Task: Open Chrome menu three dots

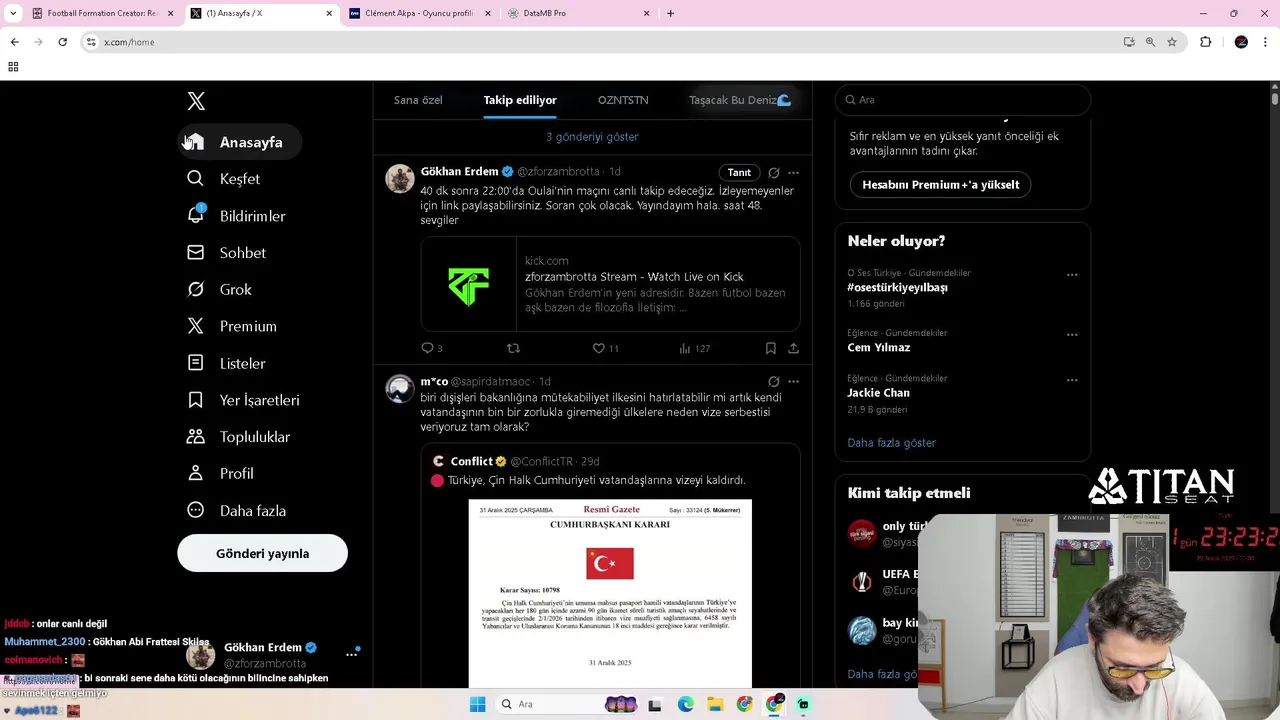Action: coord(1265,42)
